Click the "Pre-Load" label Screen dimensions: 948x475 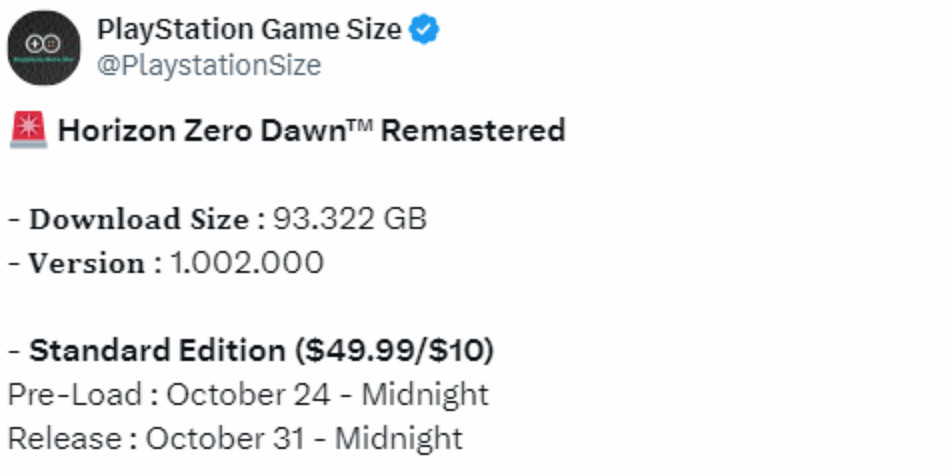[74, 394]
